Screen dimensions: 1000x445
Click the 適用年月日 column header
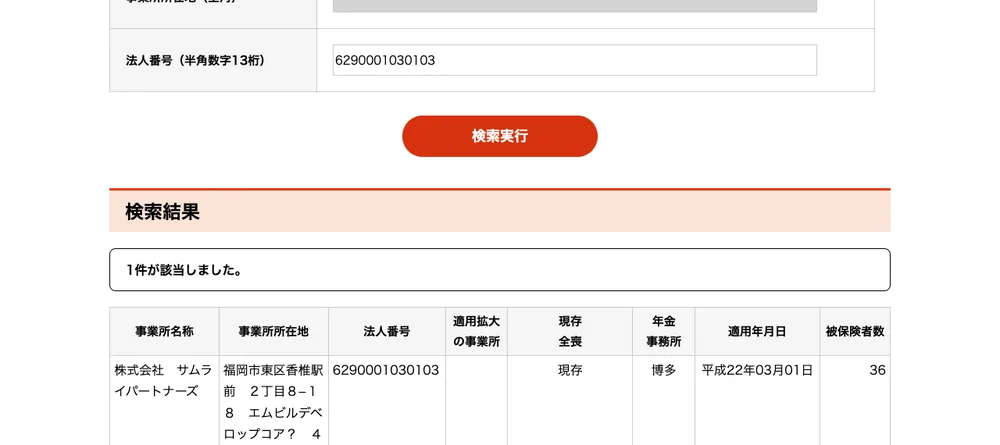(x=758, y=332)
